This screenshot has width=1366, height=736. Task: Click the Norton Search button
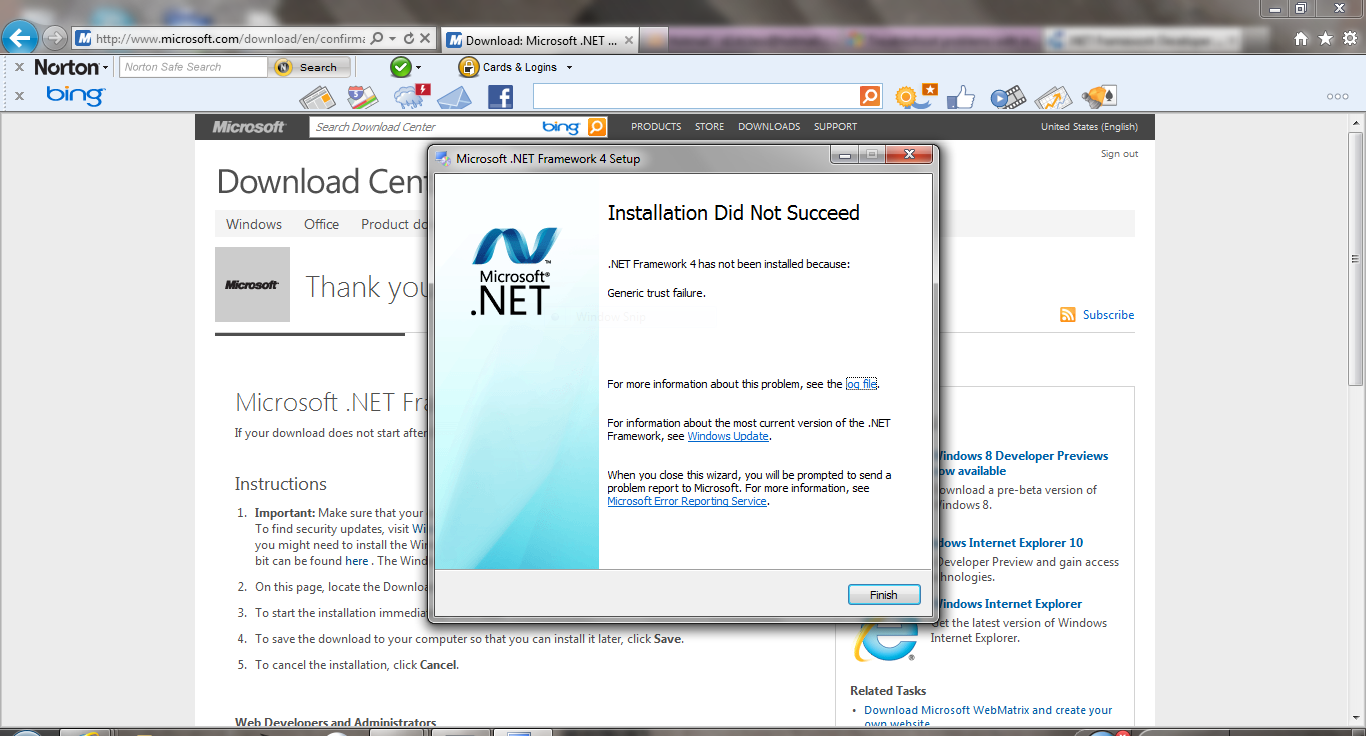[x=310, y=67]
